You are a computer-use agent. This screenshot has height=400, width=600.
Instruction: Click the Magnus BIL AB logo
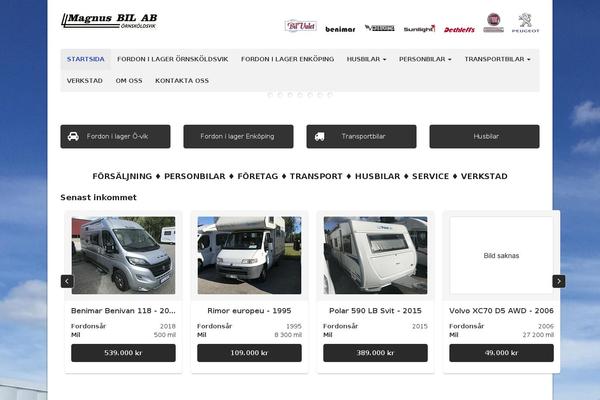[109, 21]
